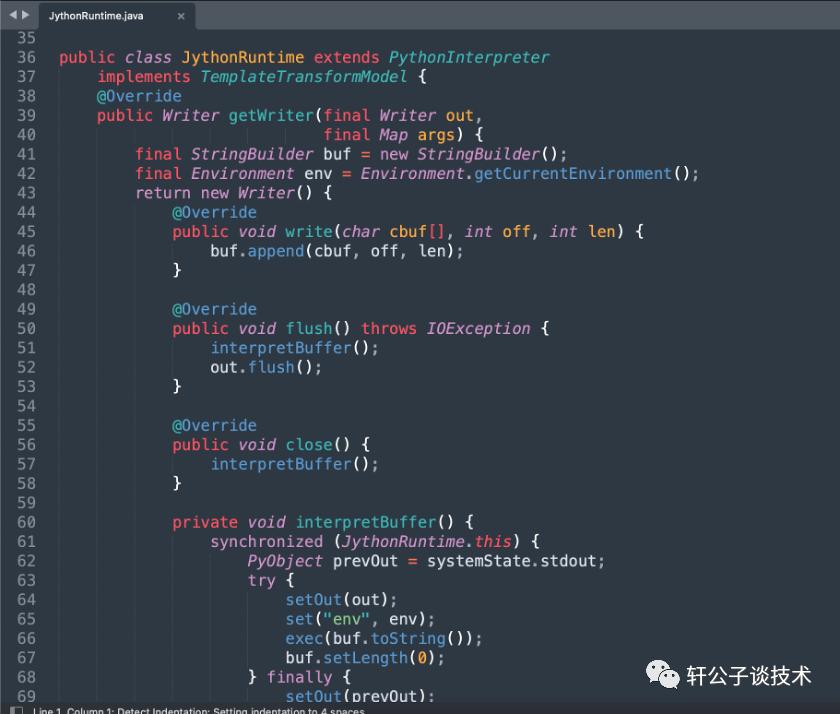
Task: Click the 'finally' keyword on line 68
Action: (x=299, y=677)
